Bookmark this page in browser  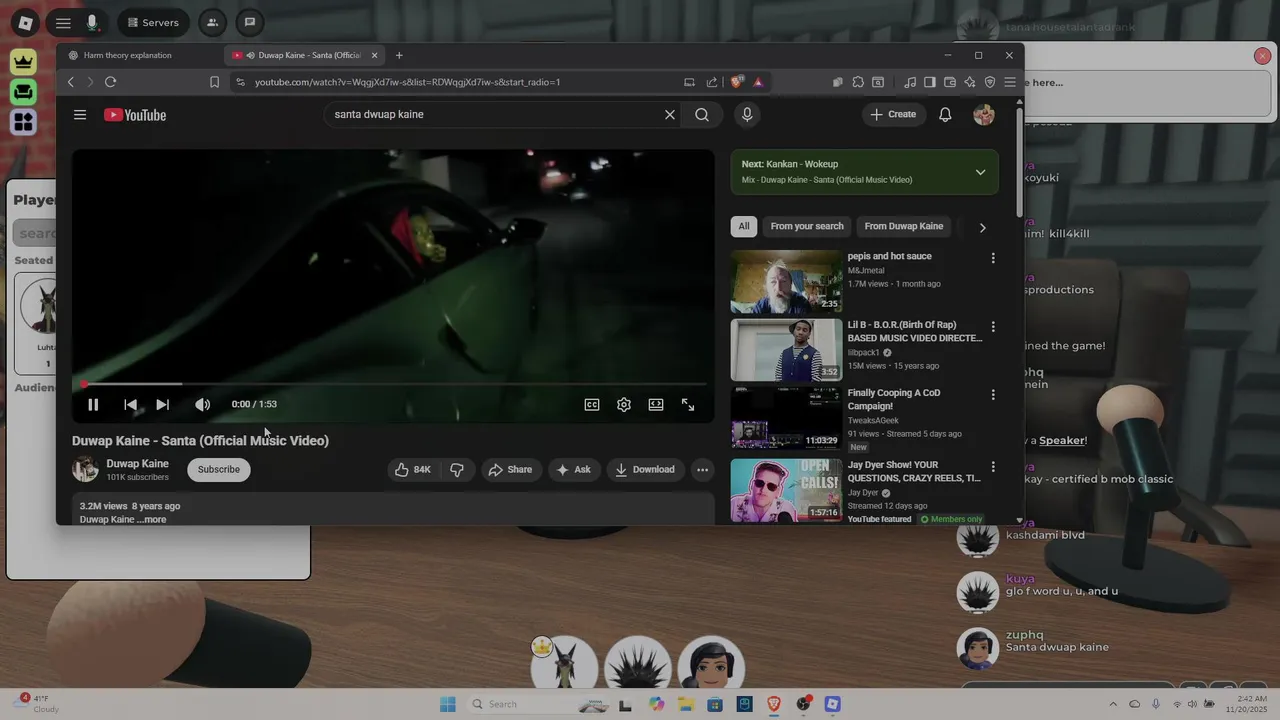point(214,82)
